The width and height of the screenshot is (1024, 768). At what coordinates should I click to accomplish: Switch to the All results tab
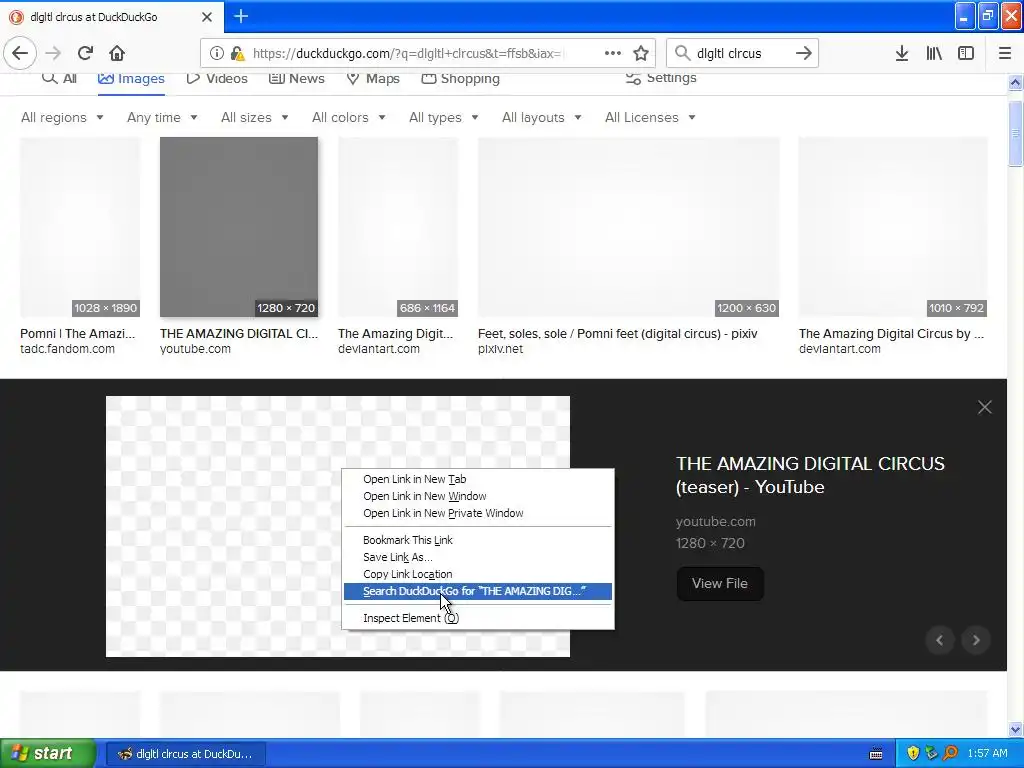tap(59, 78)
